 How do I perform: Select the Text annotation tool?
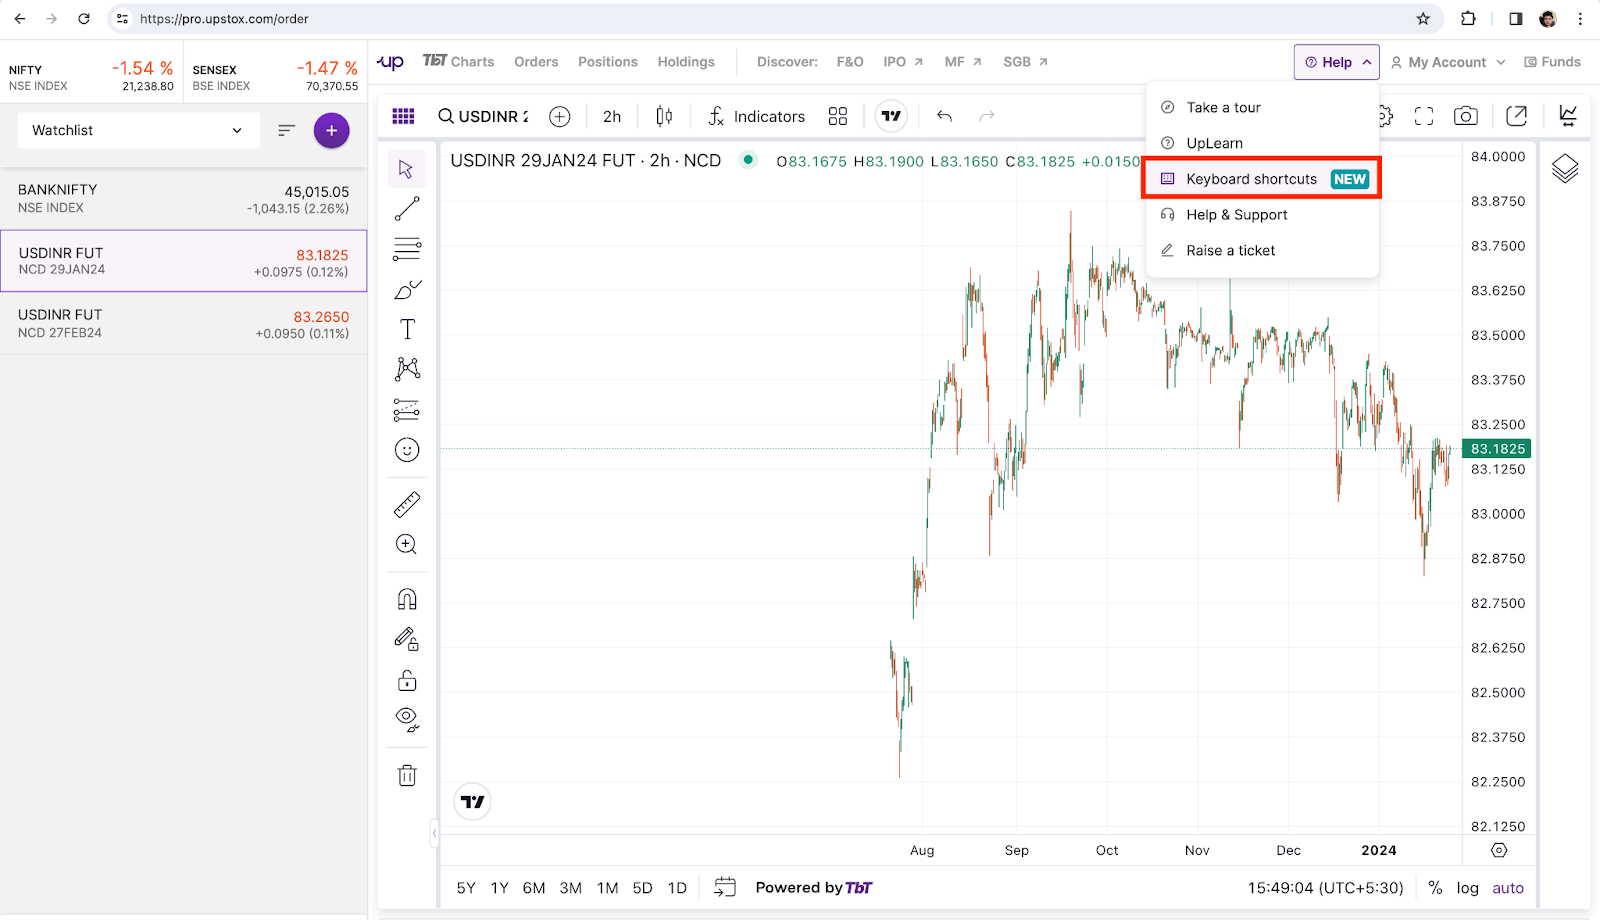coord(407,329)
